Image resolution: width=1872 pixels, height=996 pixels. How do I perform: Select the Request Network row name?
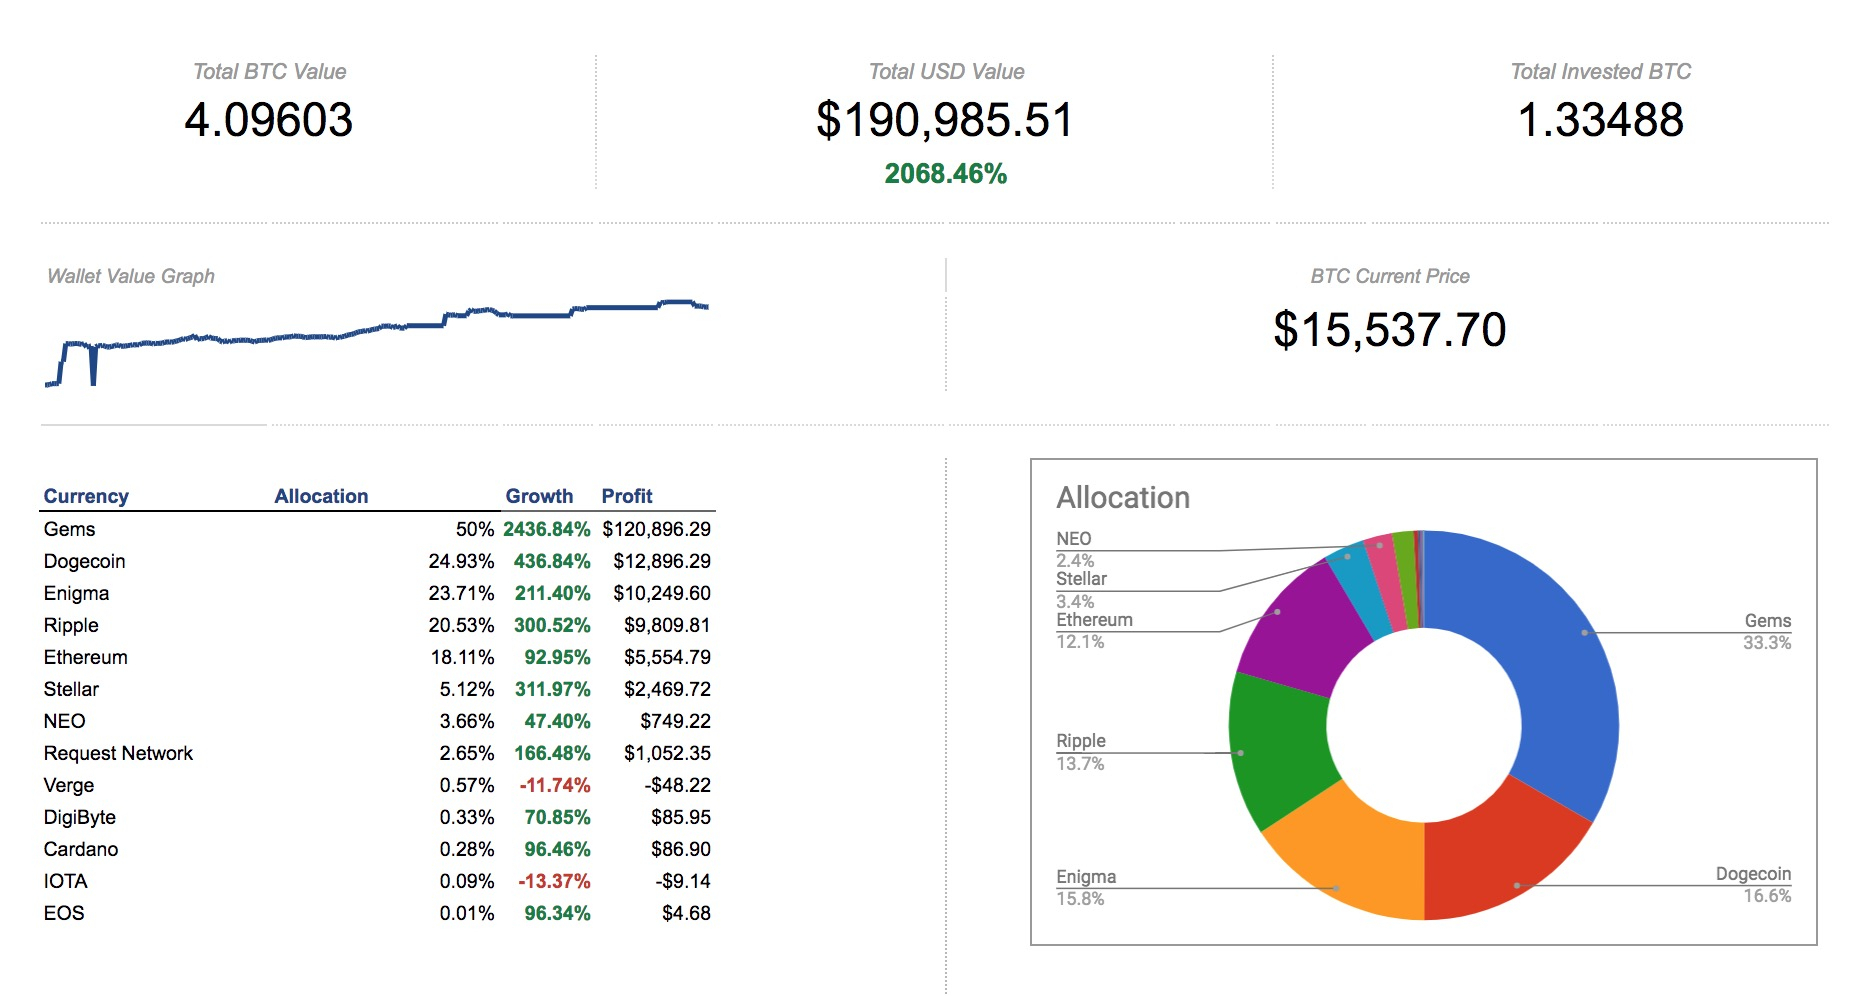click(x=118, y=753)
